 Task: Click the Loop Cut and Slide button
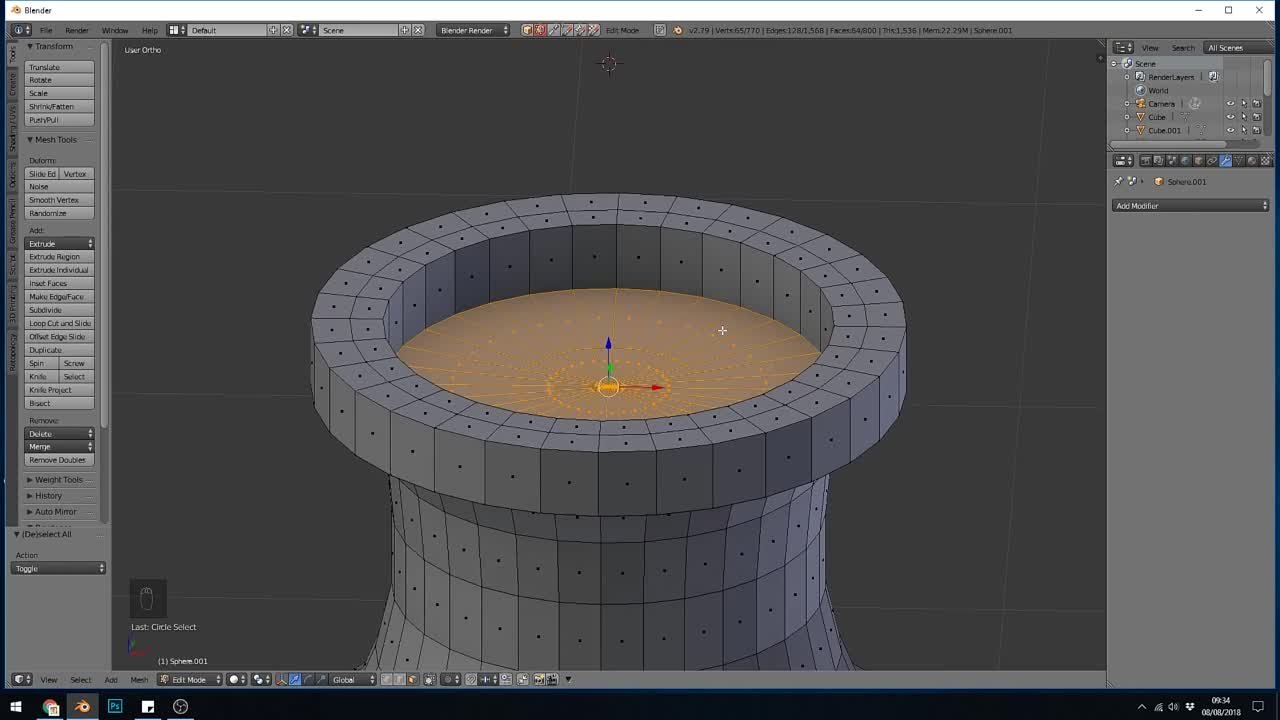tap(58, 323)
